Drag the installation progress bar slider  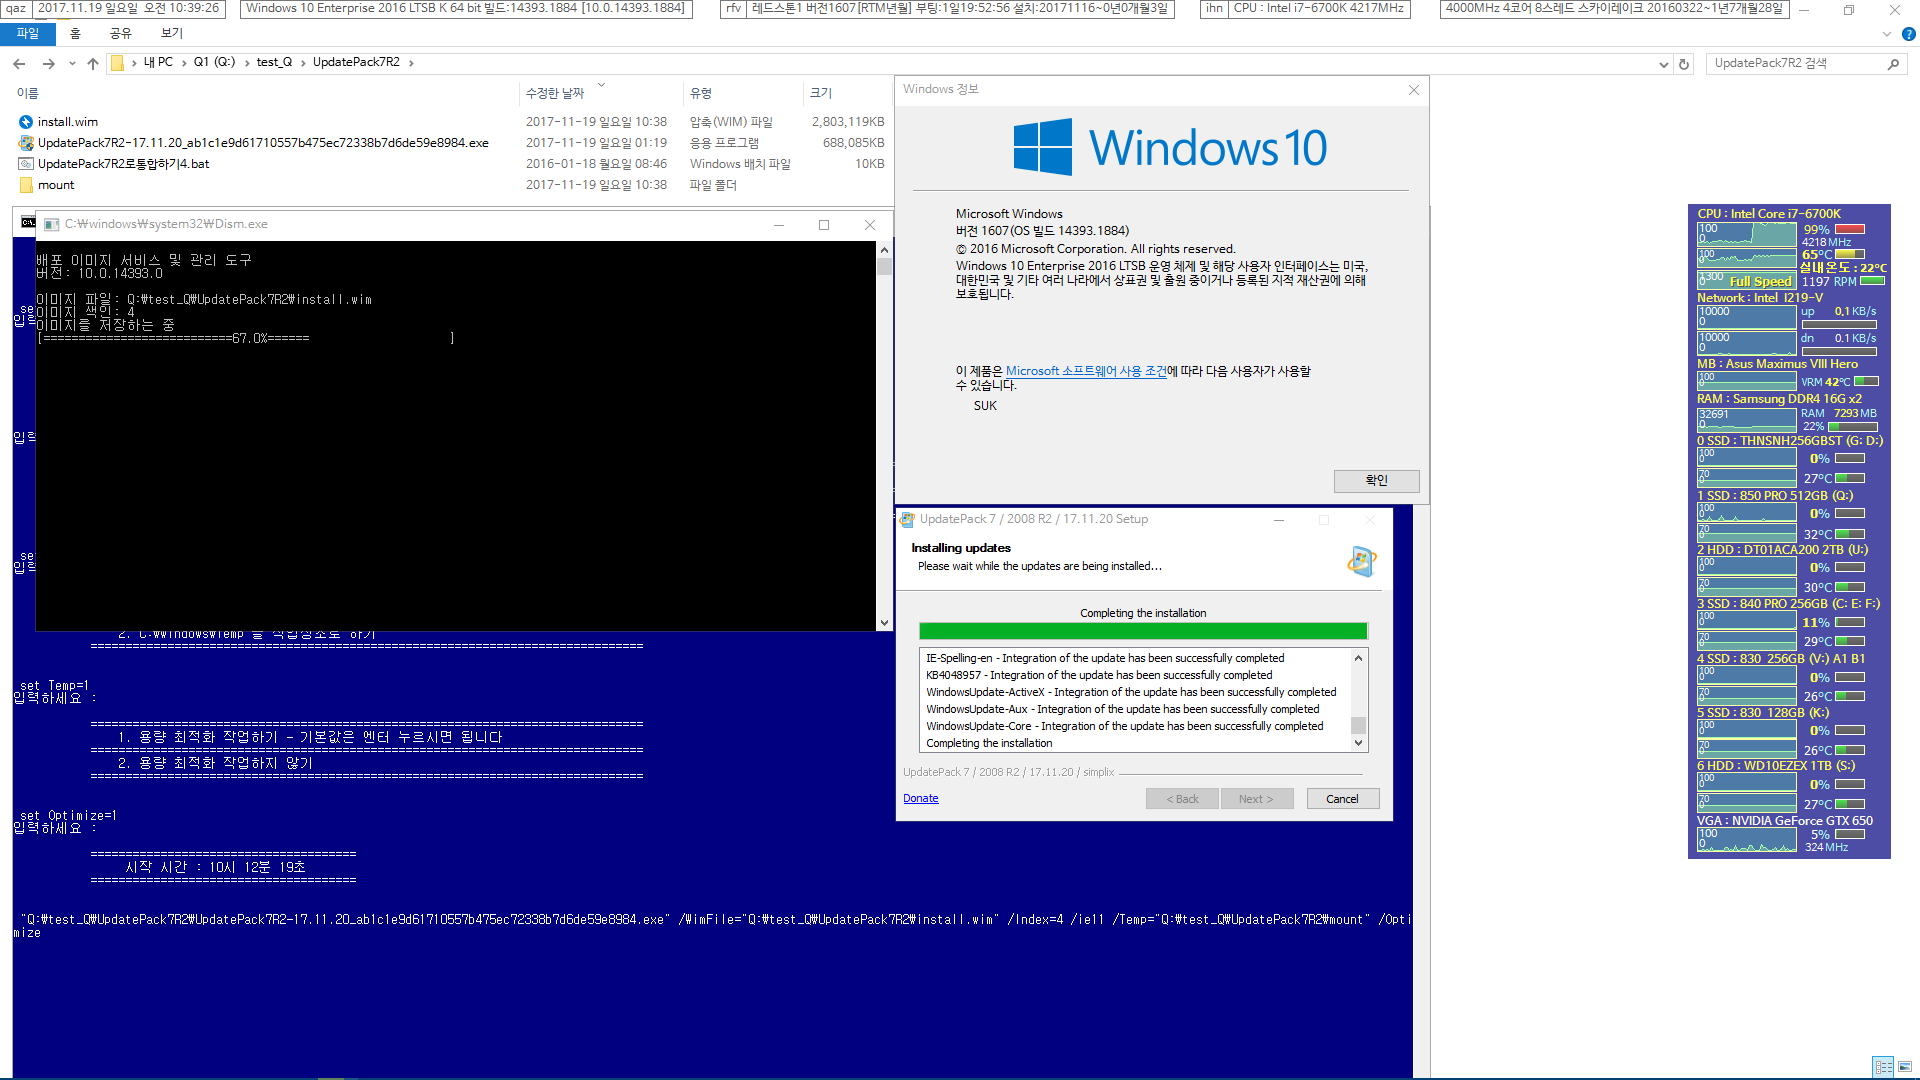click(x=1143, y=630)
